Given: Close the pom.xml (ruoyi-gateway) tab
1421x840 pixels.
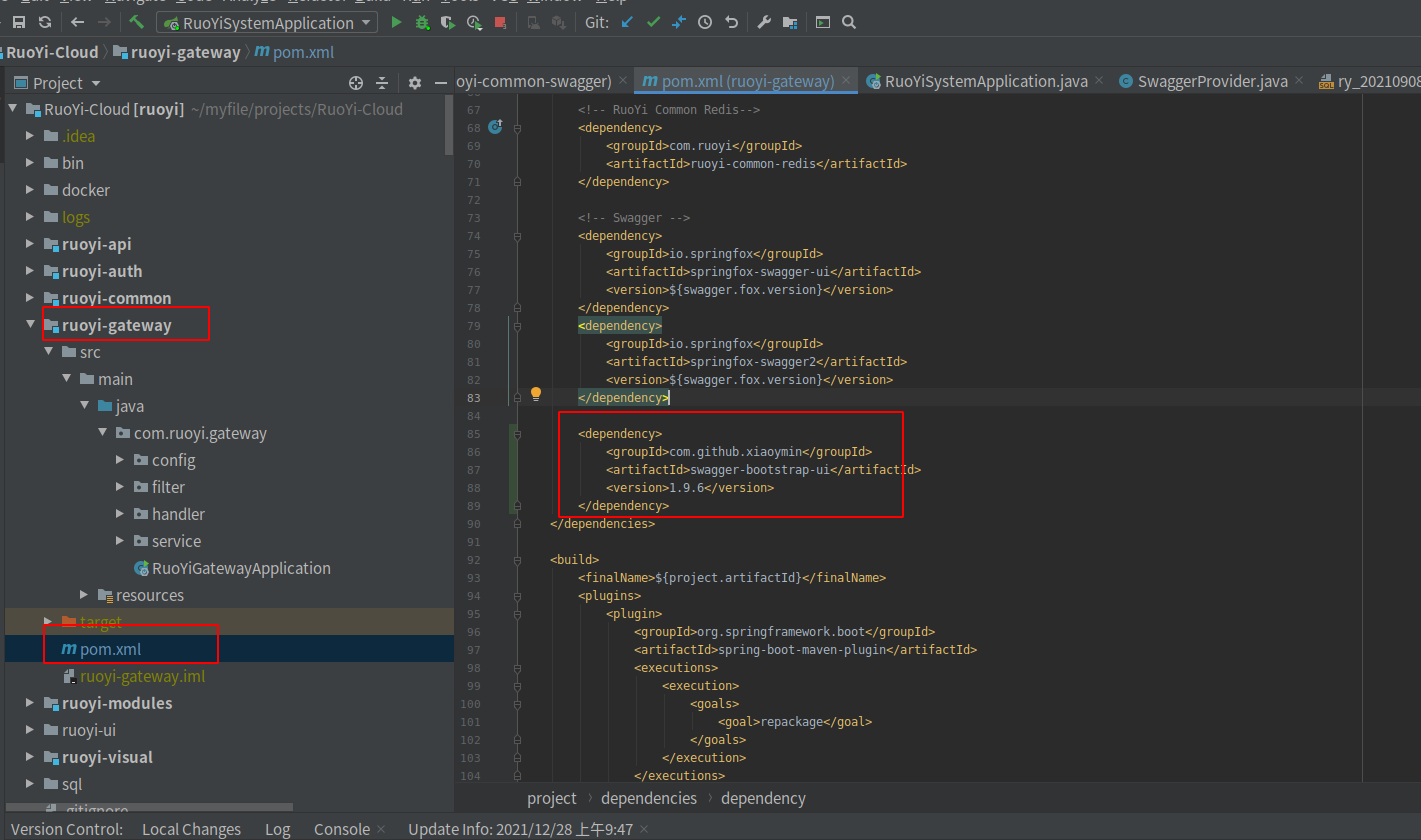Looking at the screenshot, I should point(848,81).
